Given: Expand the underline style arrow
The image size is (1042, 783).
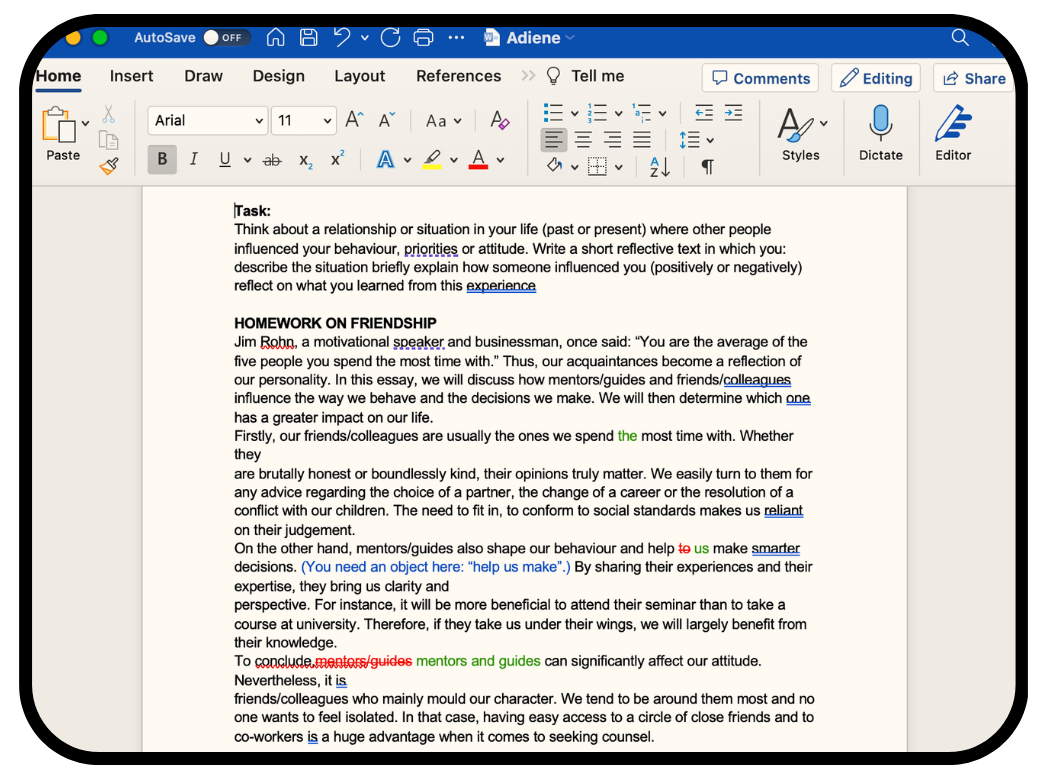Looking at the screenshot, I should pos(247,160).
